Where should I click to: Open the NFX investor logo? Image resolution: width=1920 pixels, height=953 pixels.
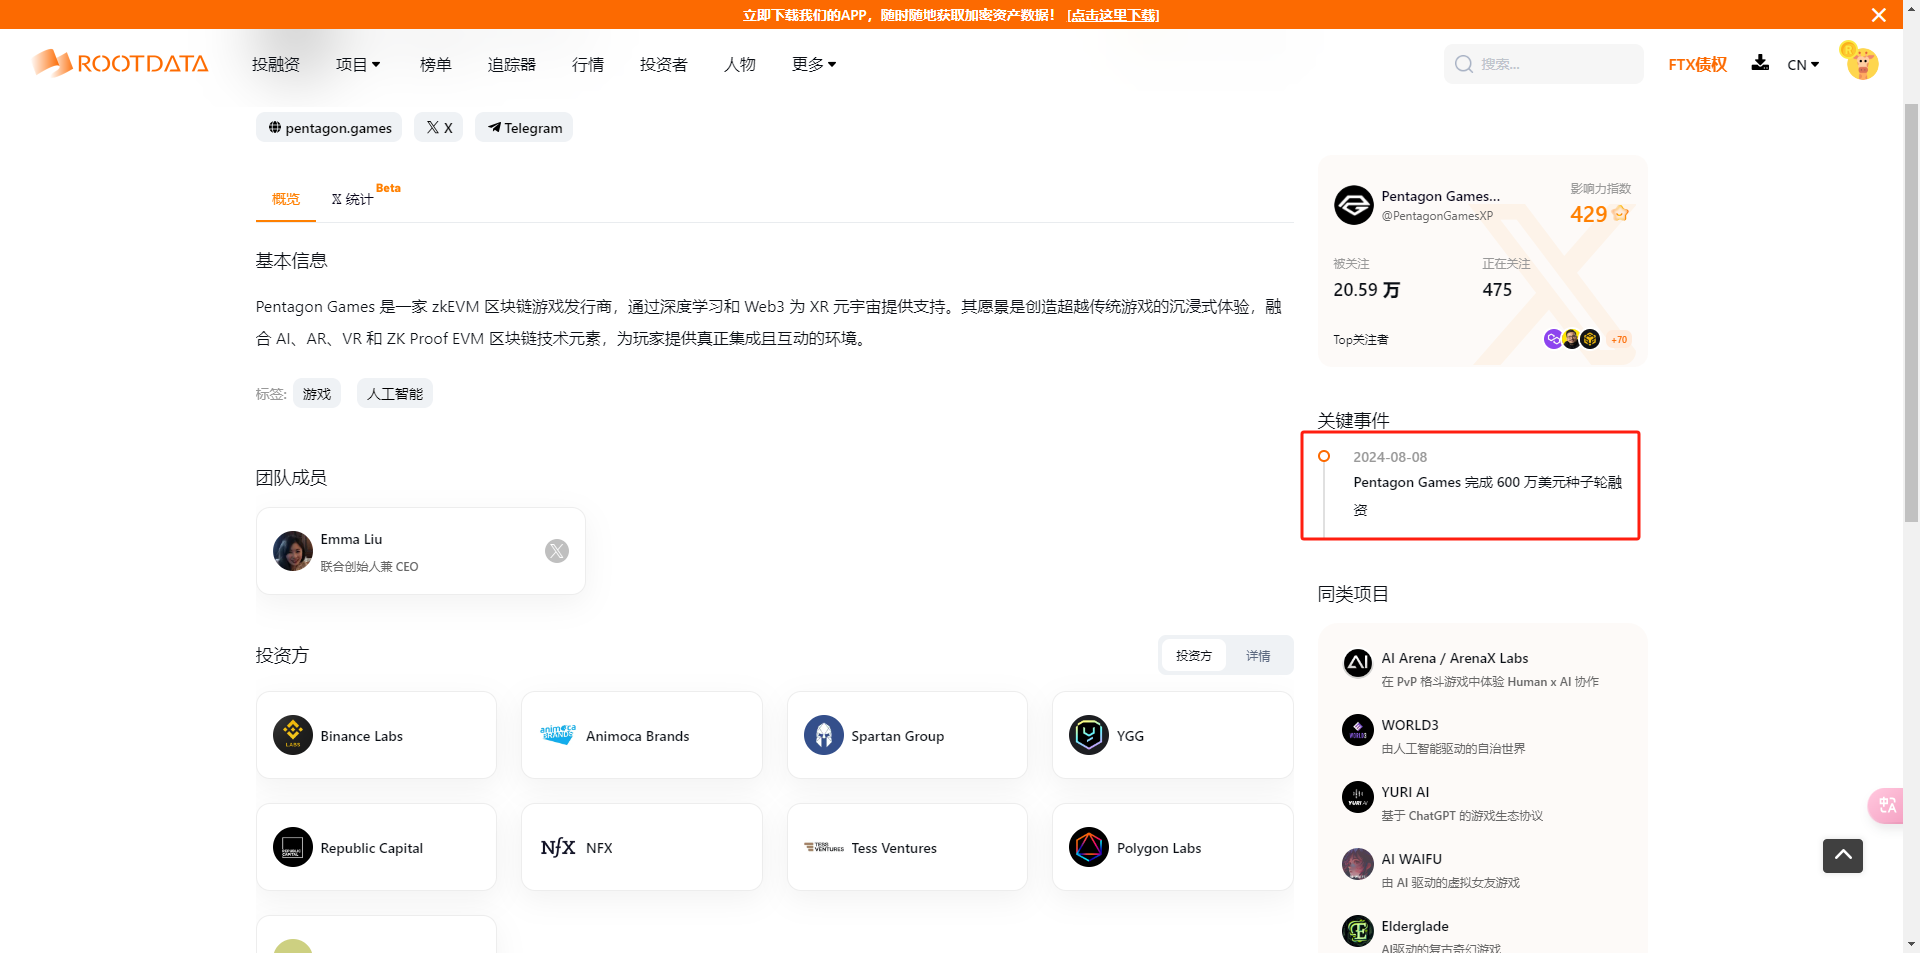pyautogui.click(x=558, y=847)
